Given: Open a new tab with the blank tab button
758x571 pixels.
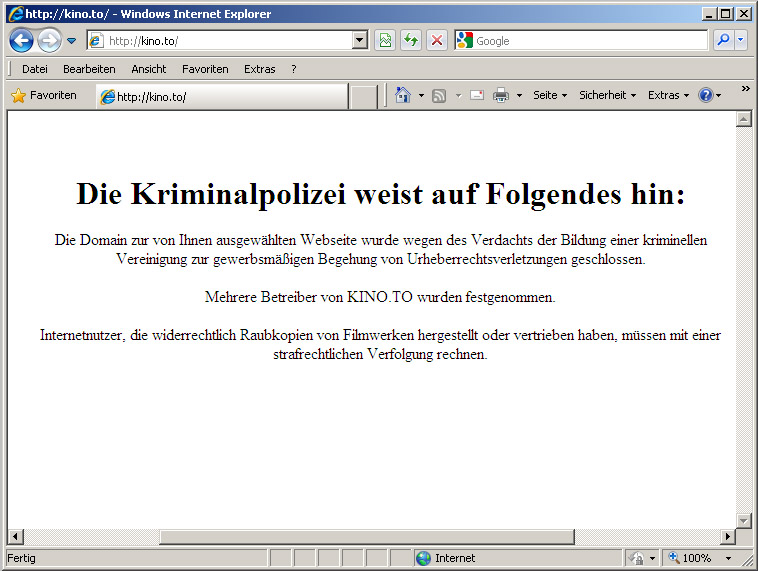Looking at the screenshot, I should pos(363,97).
